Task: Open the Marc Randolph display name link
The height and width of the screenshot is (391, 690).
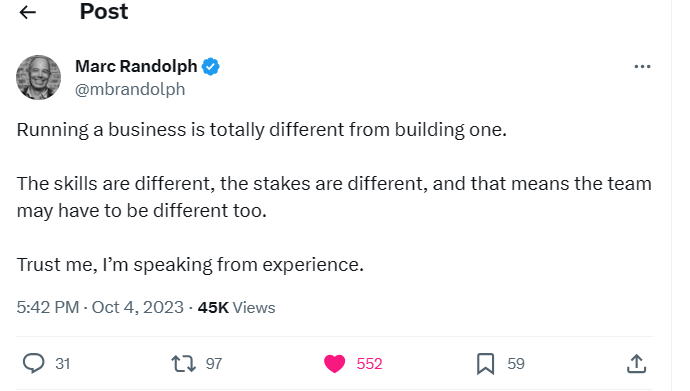Action: [x=136, y=66]
